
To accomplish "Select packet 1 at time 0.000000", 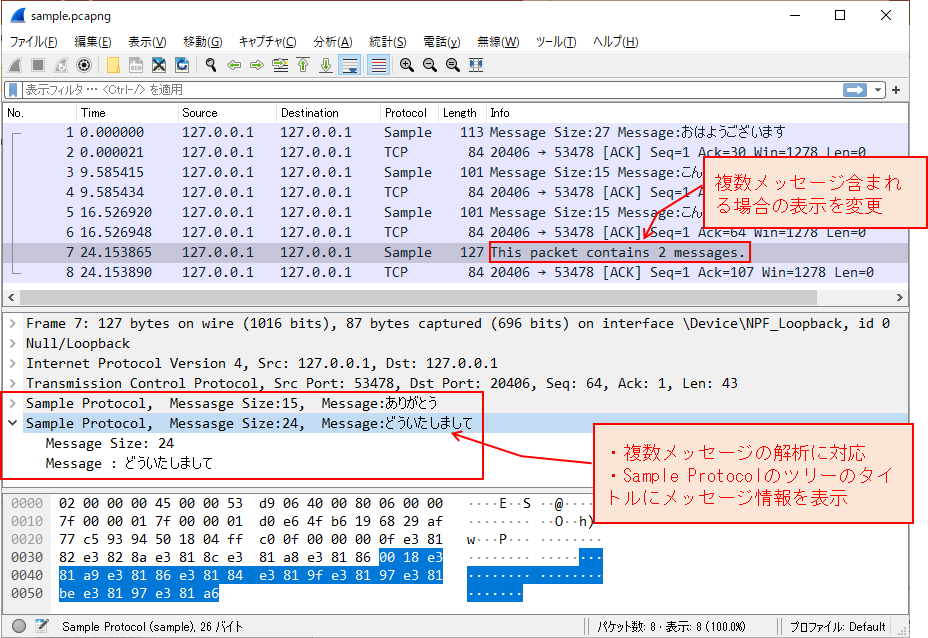I will point(456,133).
